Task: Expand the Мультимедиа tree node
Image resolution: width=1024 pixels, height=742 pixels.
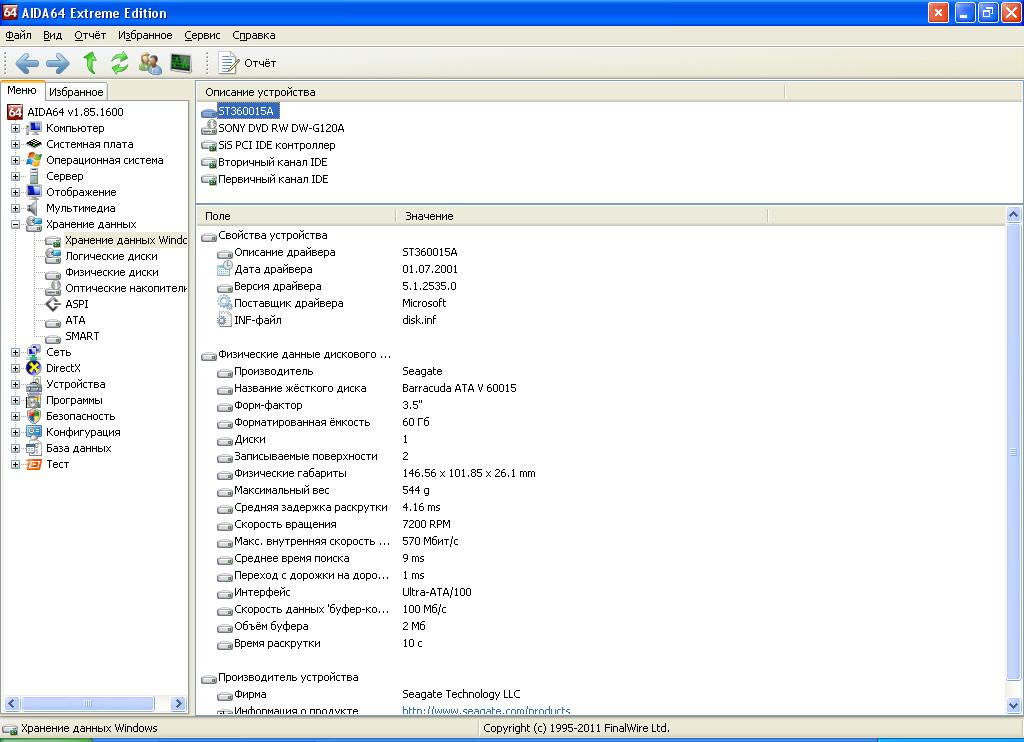Action: [15, 208]
